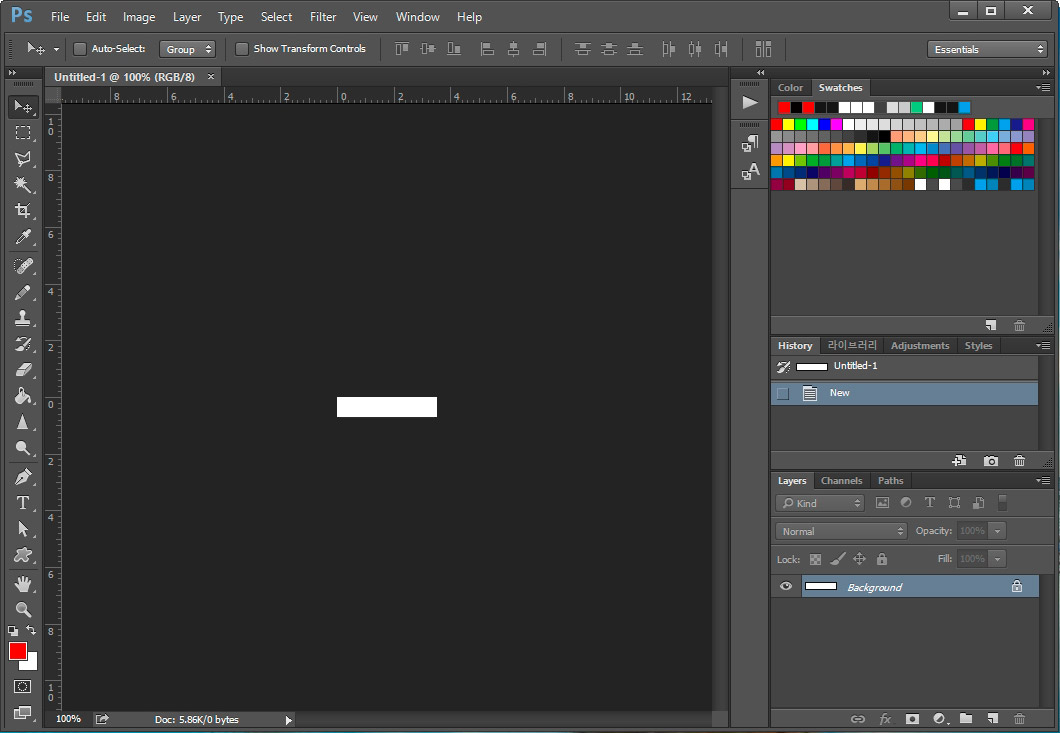This screenshot has width=1060, height=733.
Task: Open the Swatches panel flyout menu
Action: (1043, 87)
